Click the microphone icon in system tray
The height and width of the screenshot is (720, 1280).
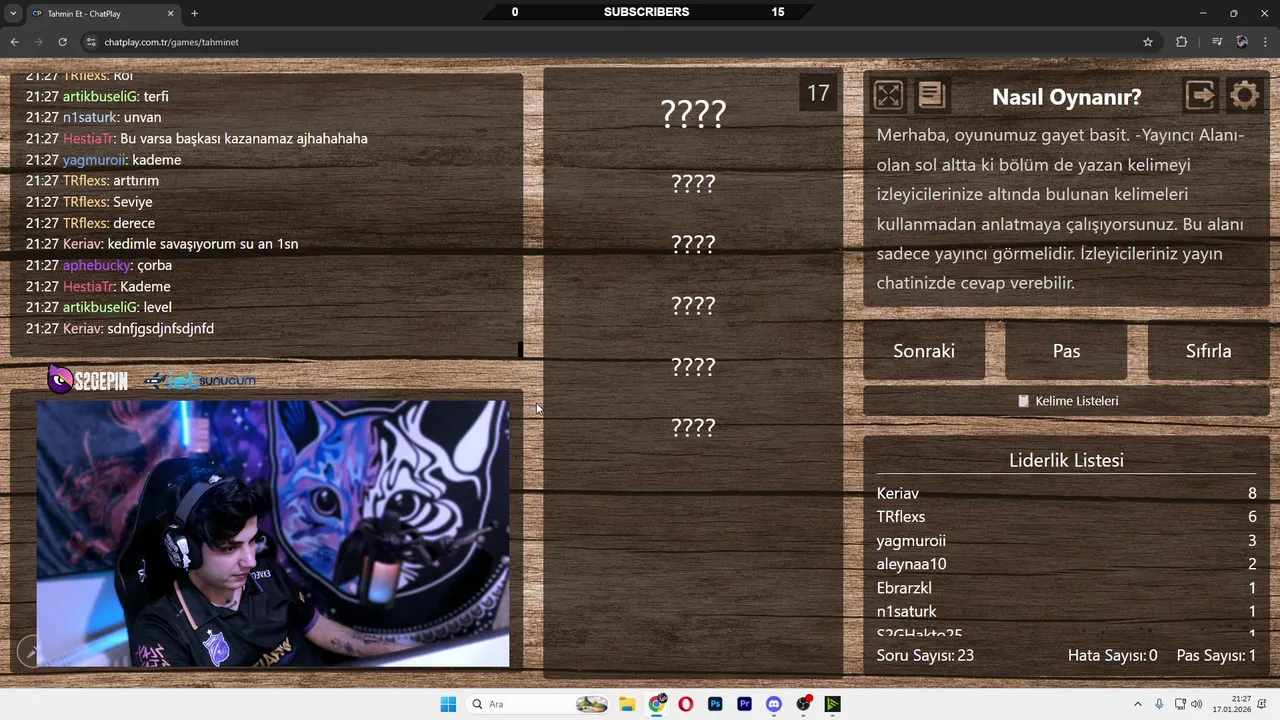point(1159,704)
